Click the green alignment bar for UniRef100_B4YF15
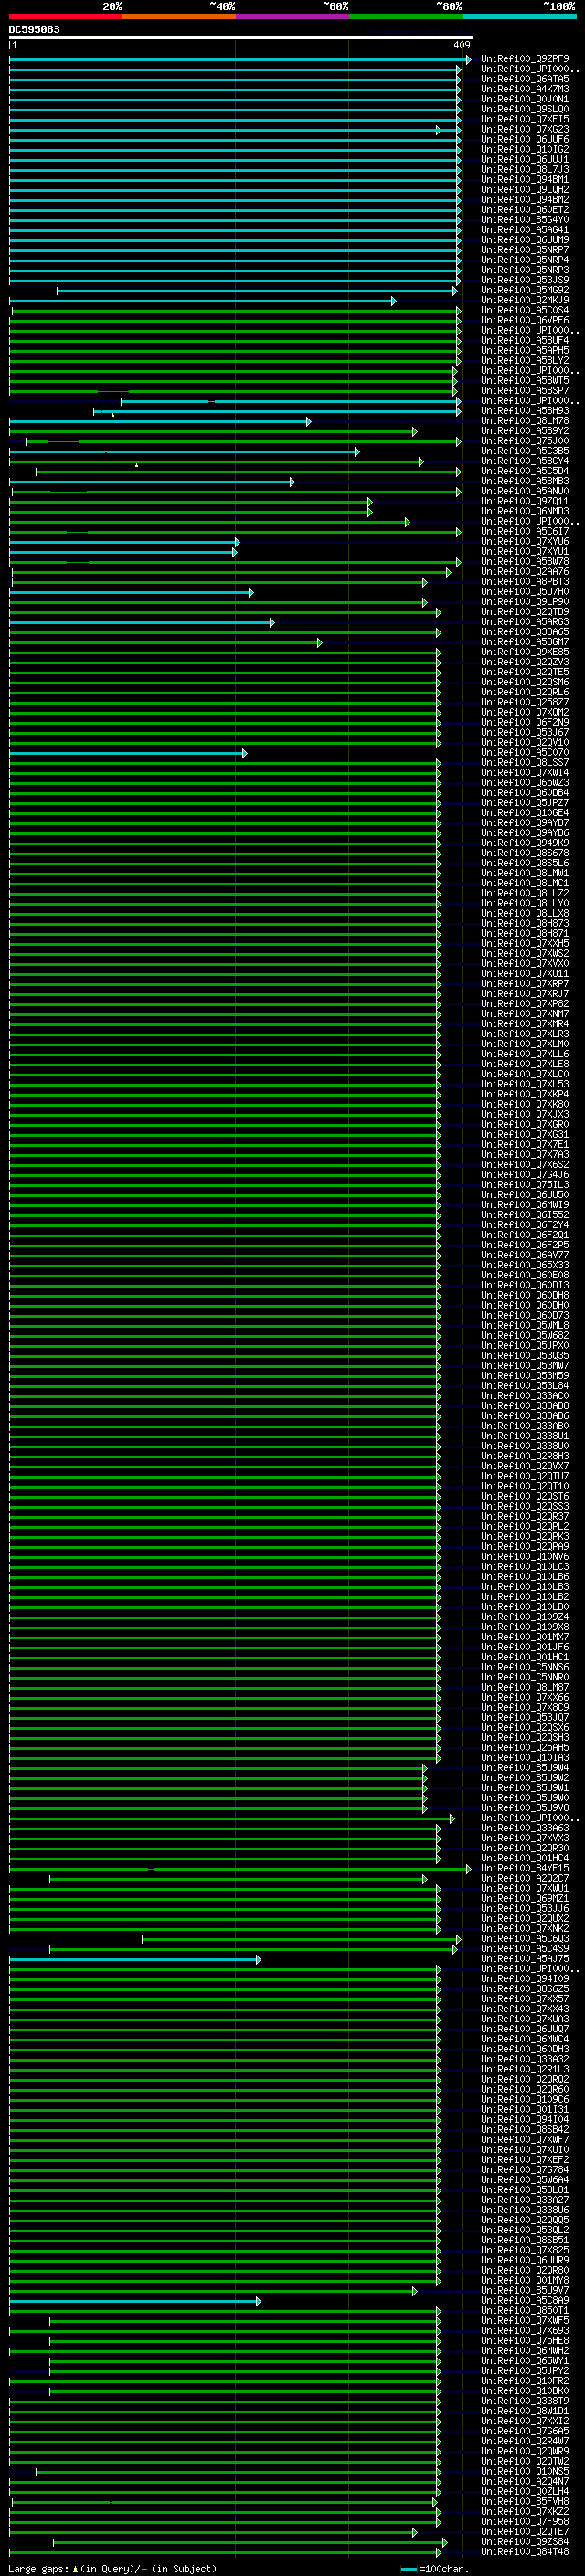The height and width of the screenshot is (2576, 585). [x=240, y=1869]
